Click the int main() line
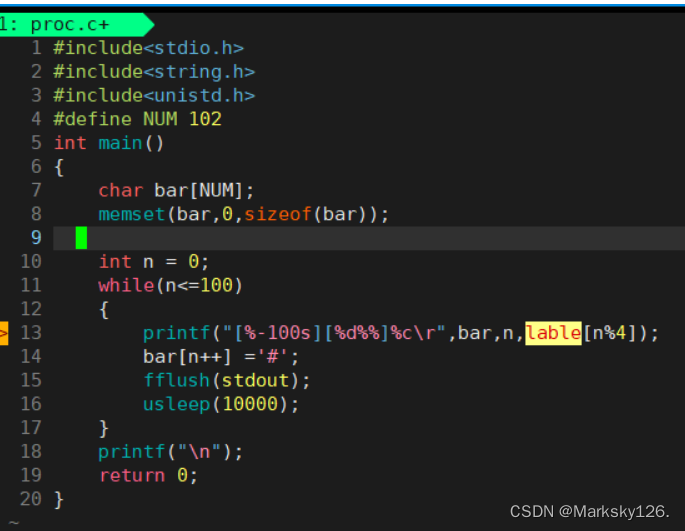The image size is (685, 531). point(109,143)
